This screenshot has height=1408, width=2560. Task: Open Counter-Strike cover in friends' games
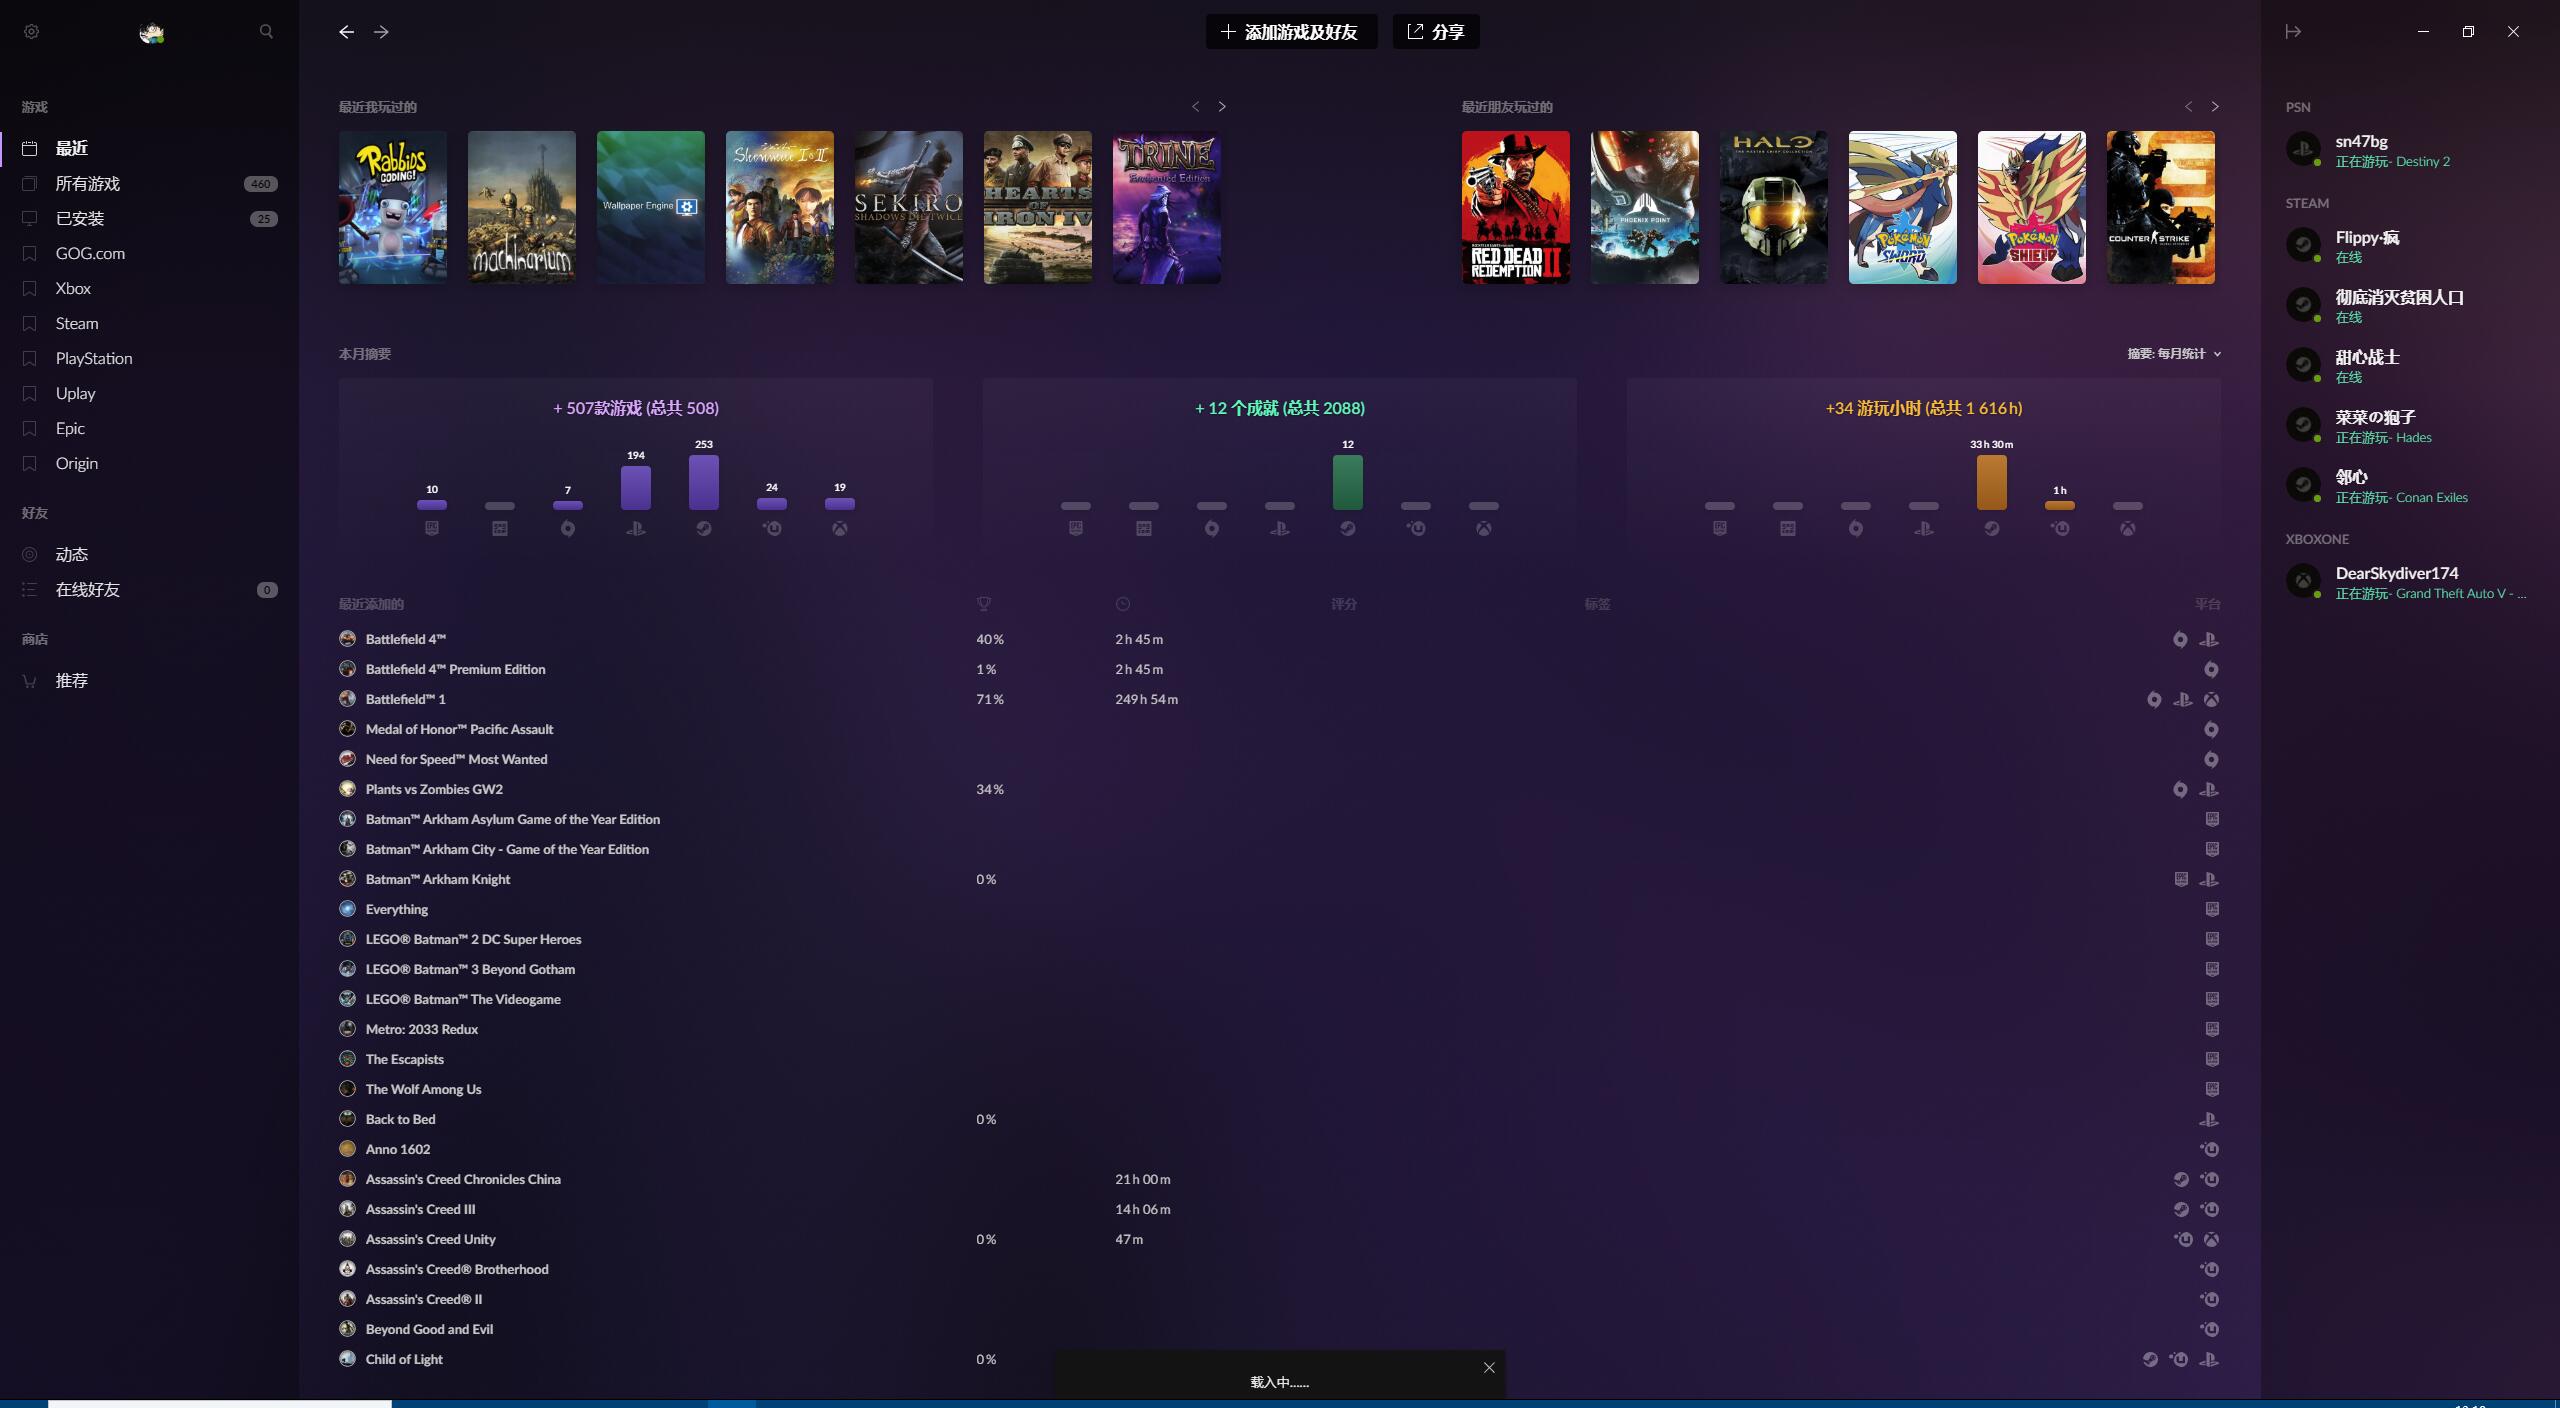2161,207
